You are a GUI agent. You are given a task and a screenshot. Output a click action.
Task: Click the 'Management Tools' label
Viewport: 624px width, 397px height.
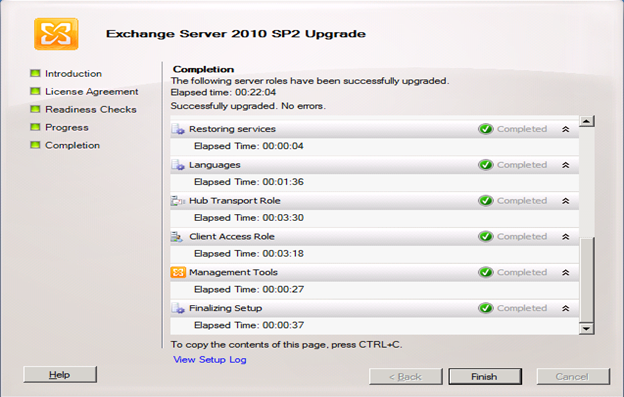tap(233, 272)
